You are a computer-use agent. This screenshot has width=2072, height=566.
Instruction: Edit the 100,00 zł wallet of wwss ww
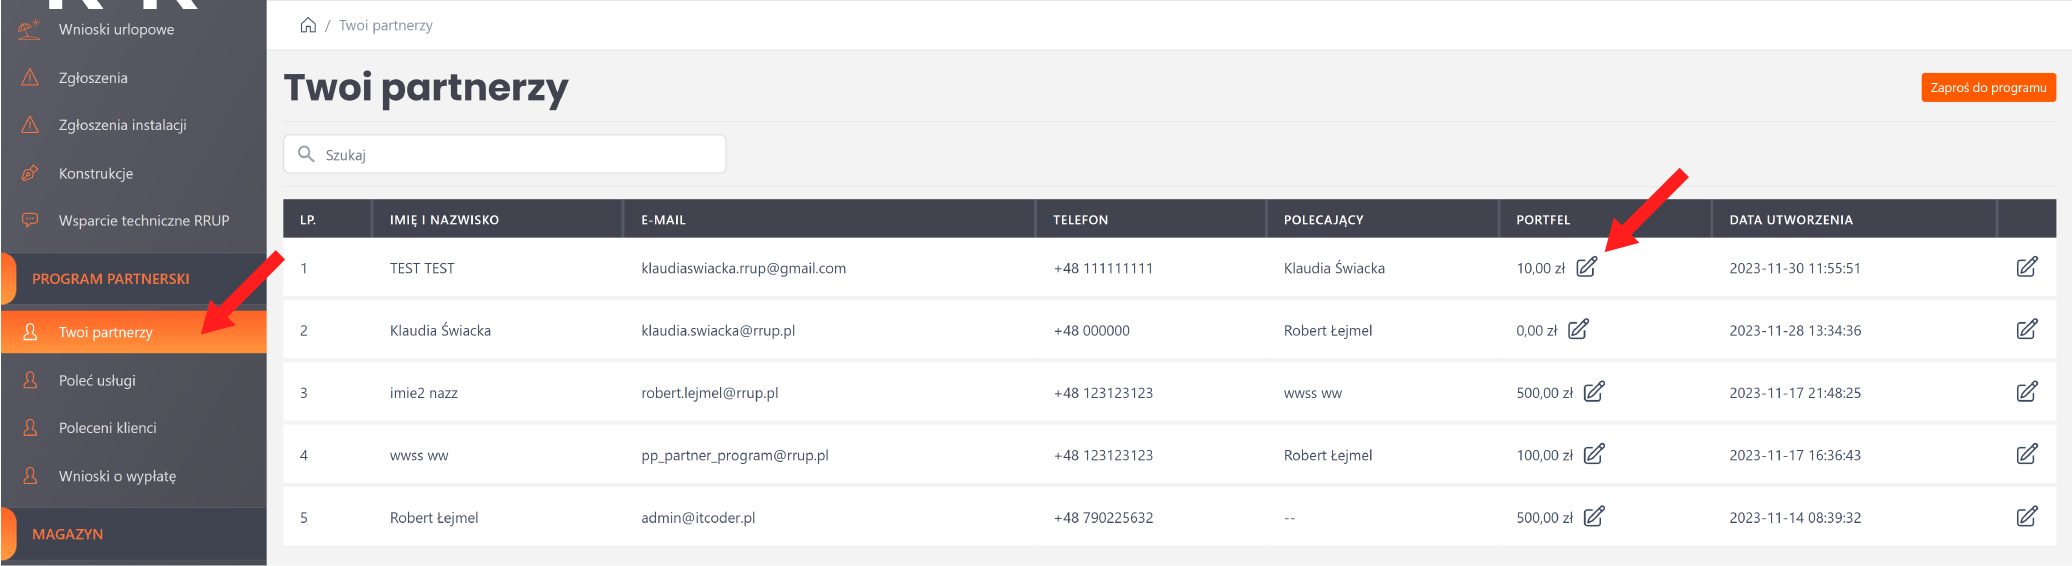pos(1594,454)
